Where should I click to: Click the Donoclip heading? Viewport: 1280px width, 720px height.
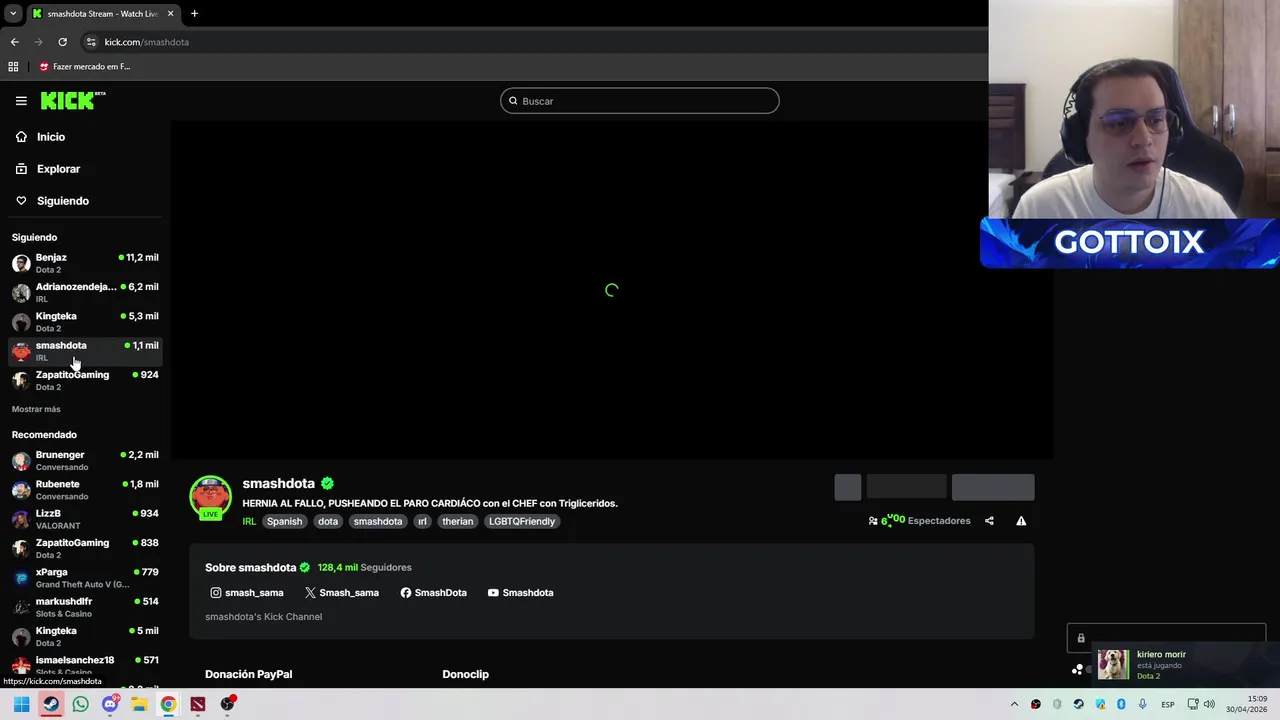(466, 675)
